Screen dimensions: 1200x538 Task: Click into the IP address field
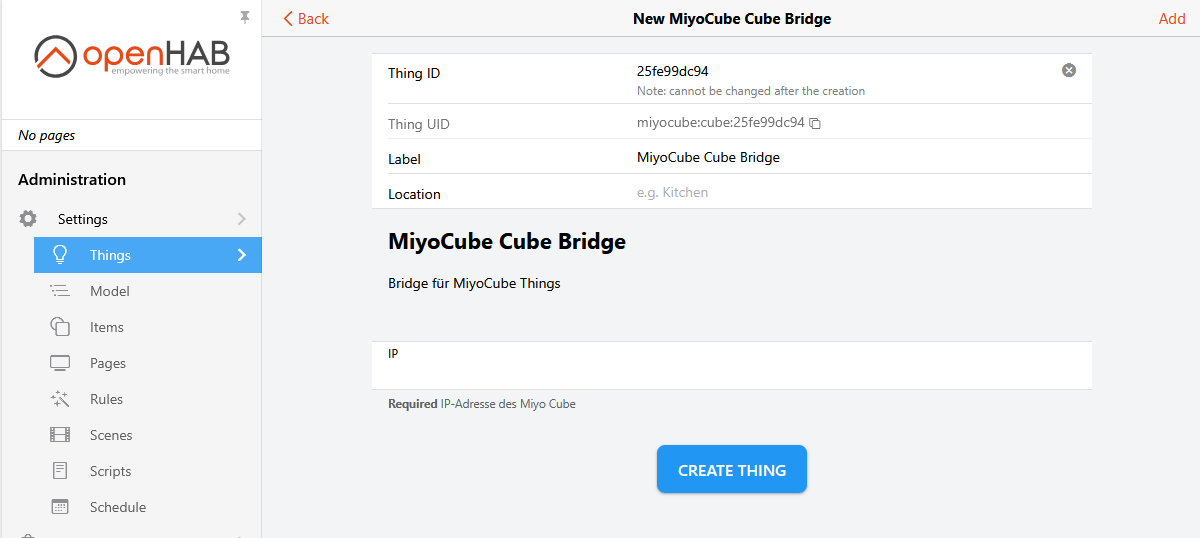[731, 372]
